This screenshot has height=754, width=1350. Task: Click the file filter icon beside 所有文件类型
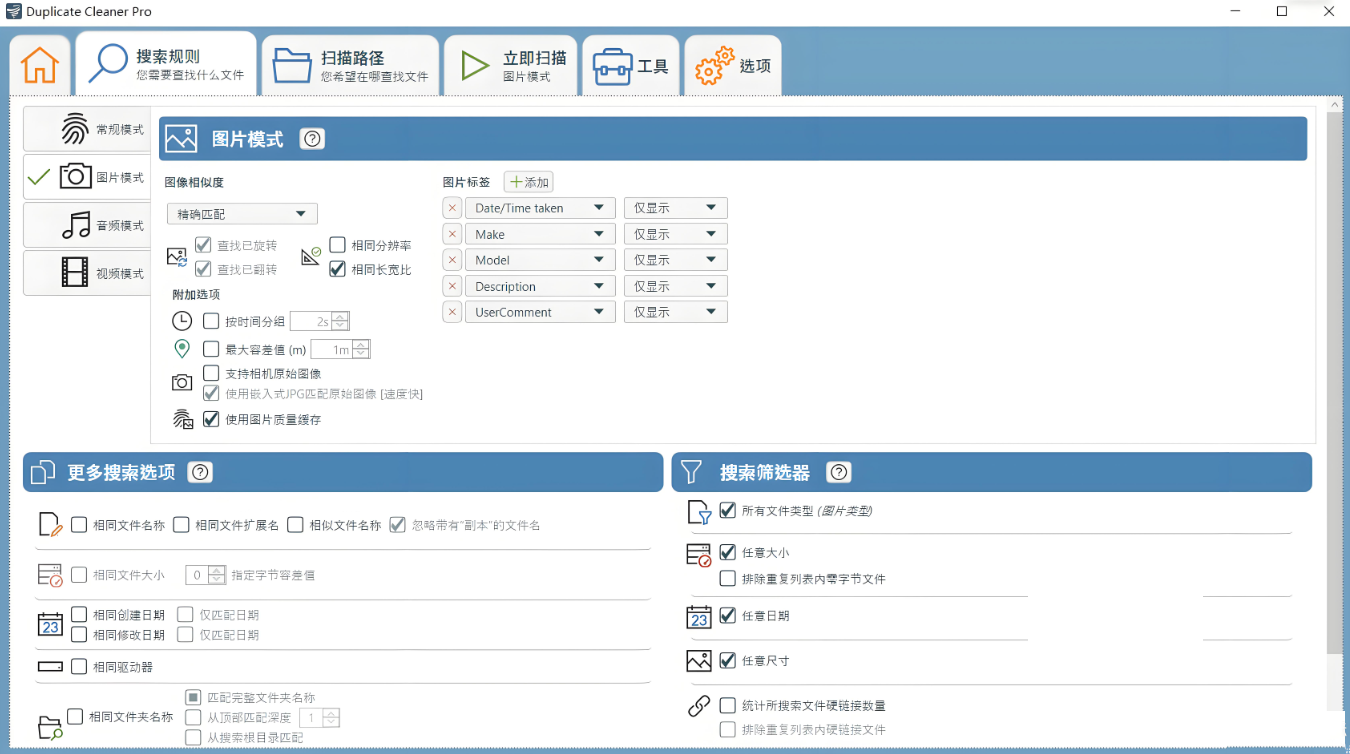point(699,513)
